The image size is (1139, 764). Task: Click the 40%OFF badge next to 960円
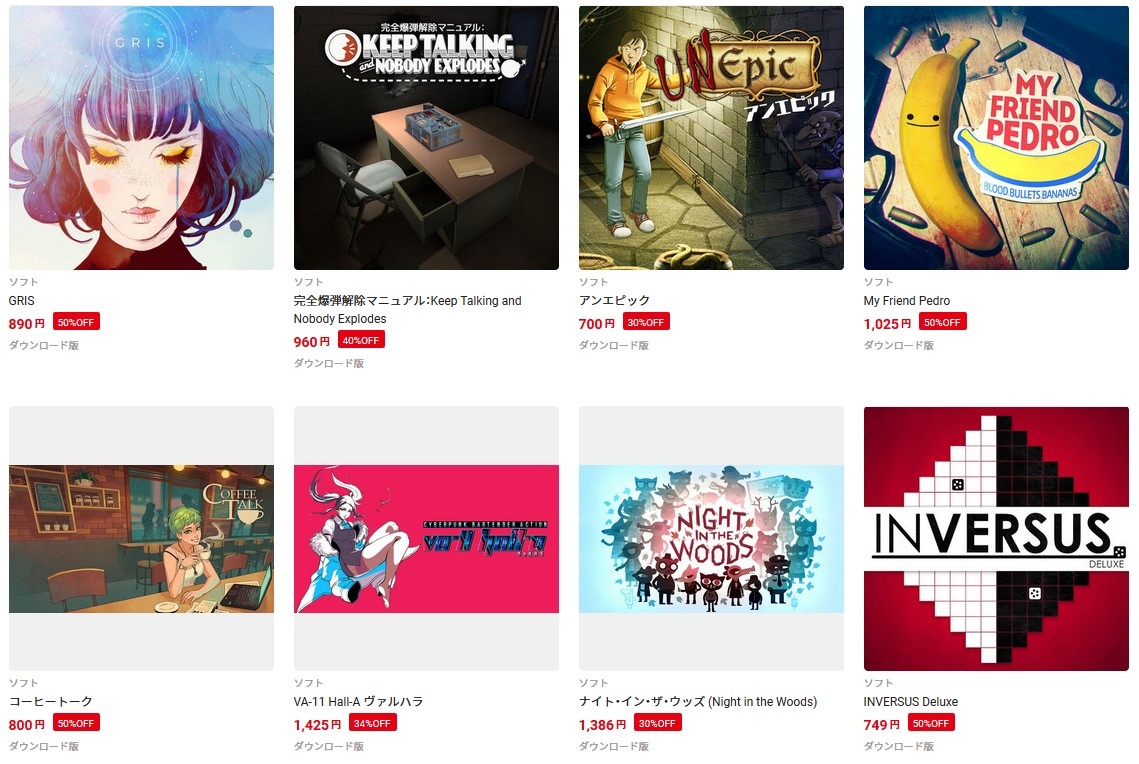(361, 341)
